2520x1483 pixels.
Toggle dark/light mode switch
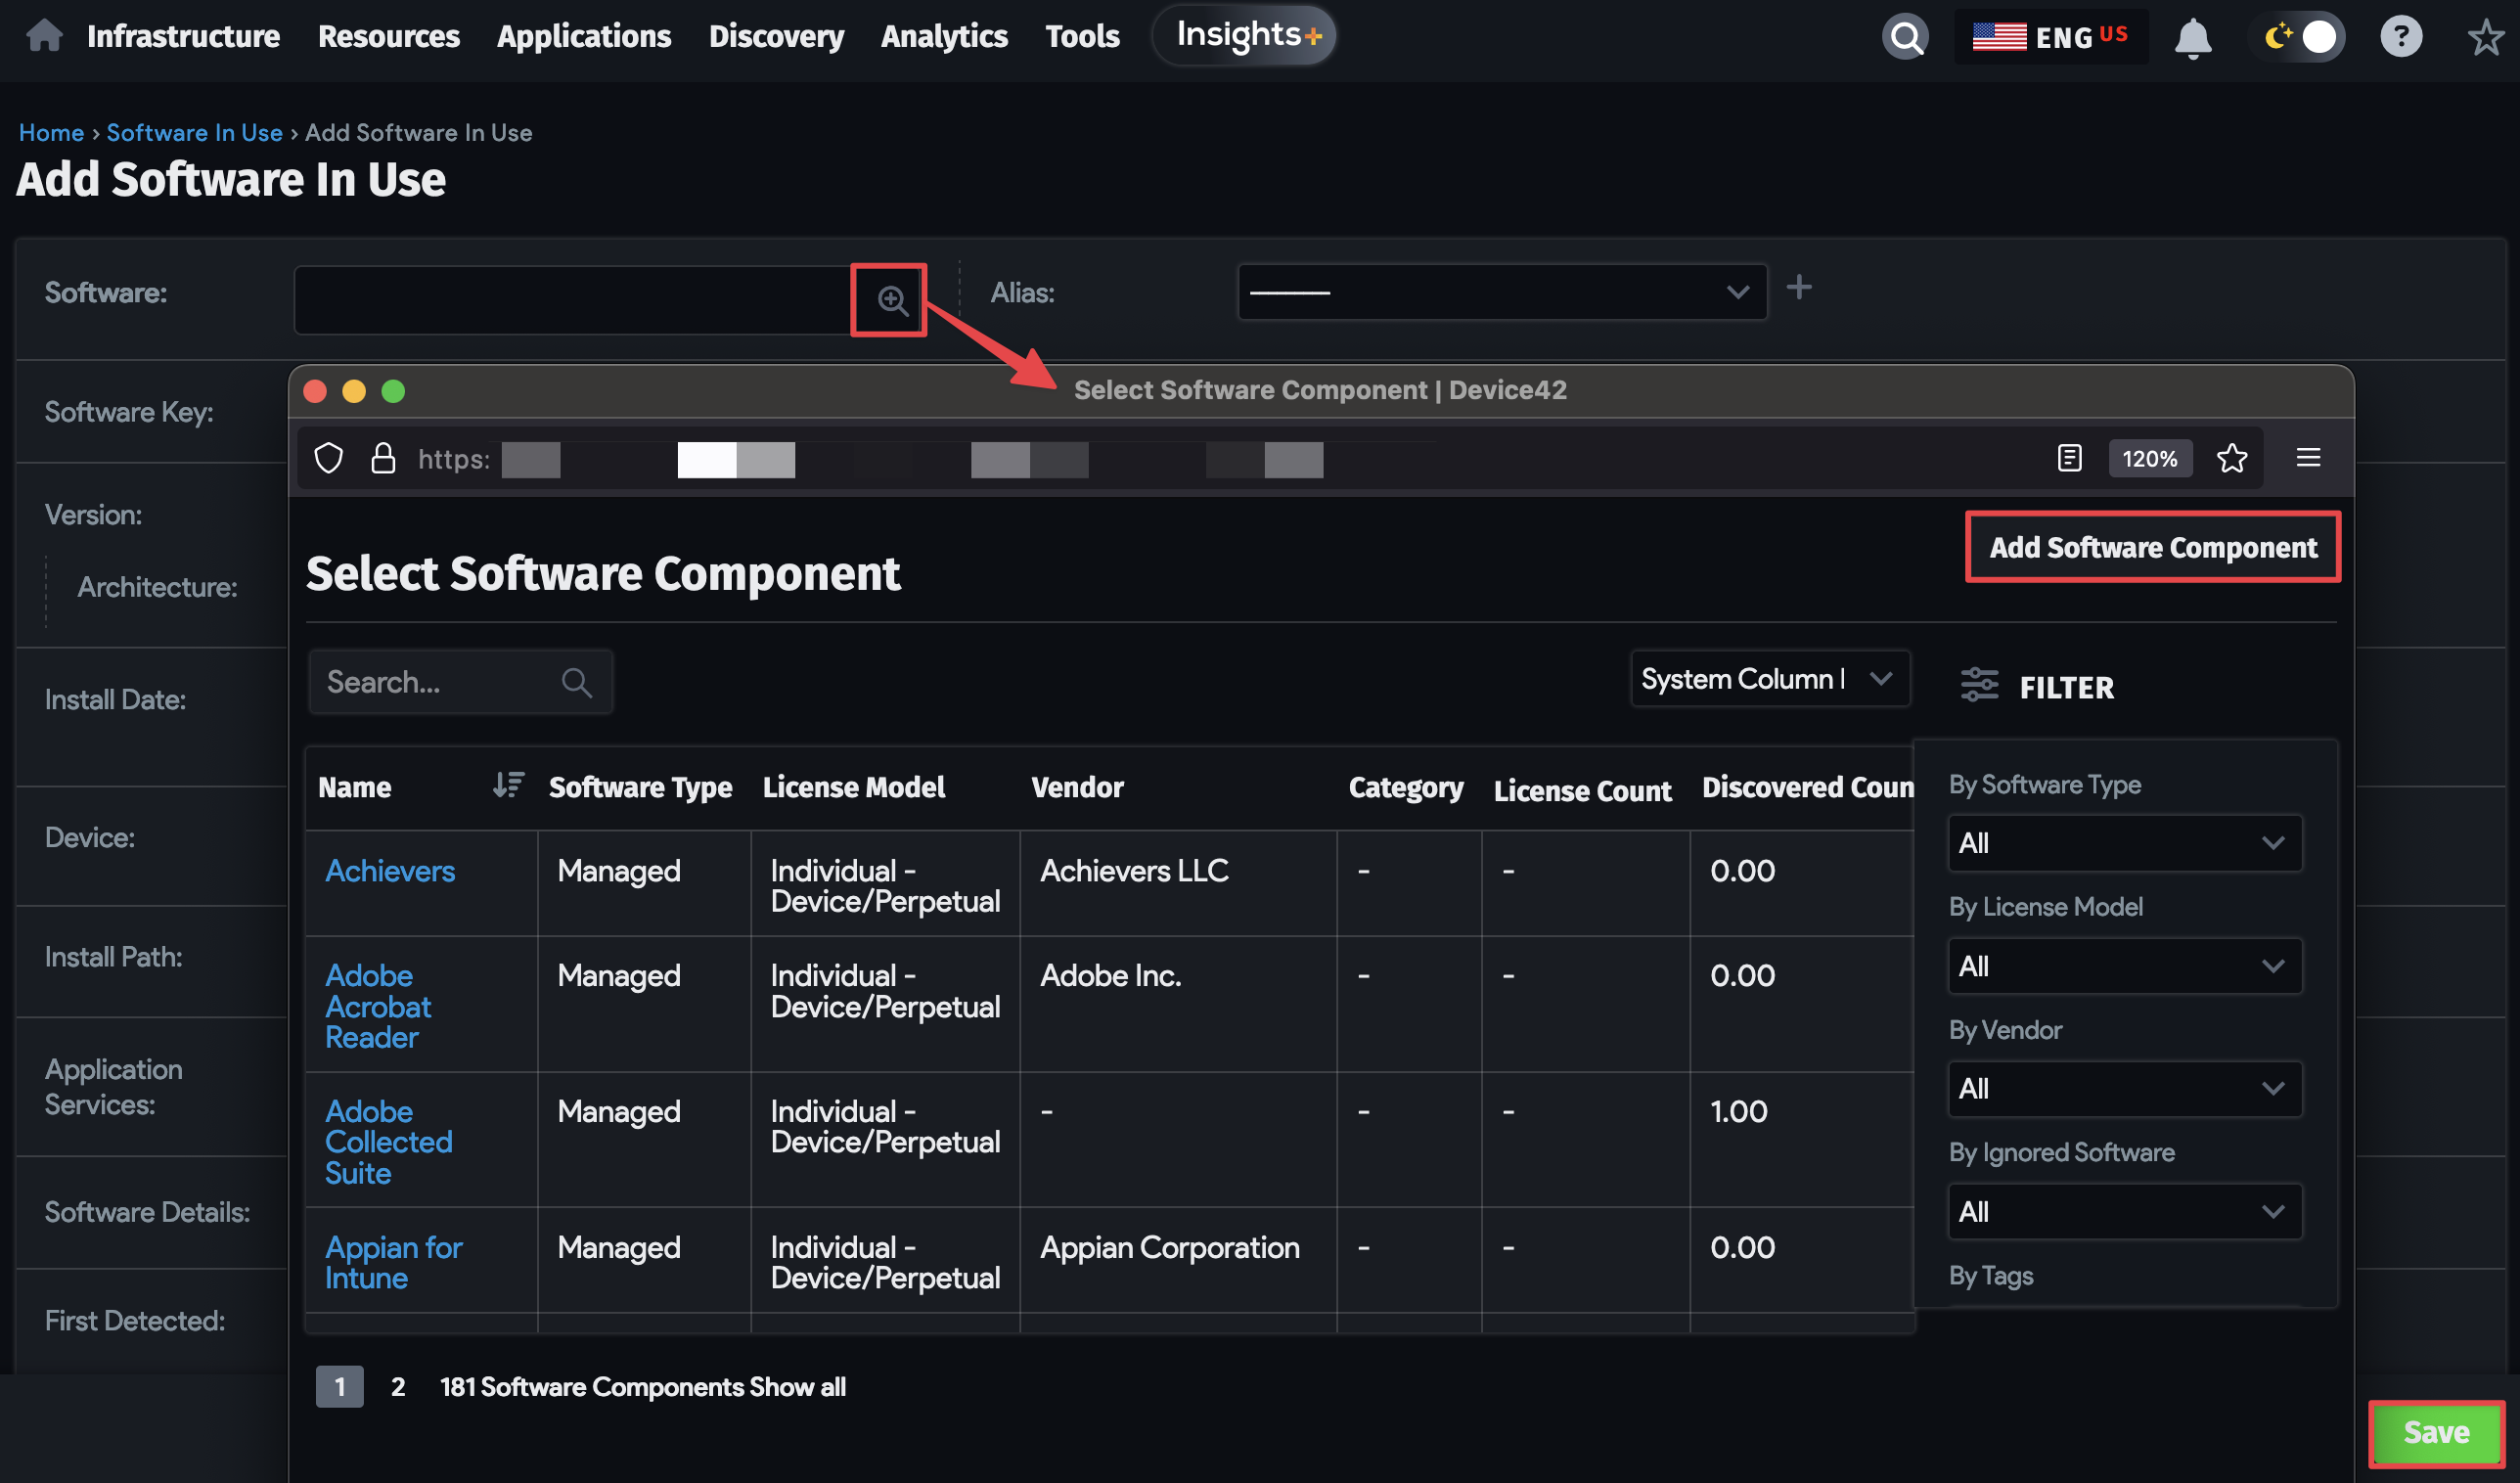click(2300, 38)
